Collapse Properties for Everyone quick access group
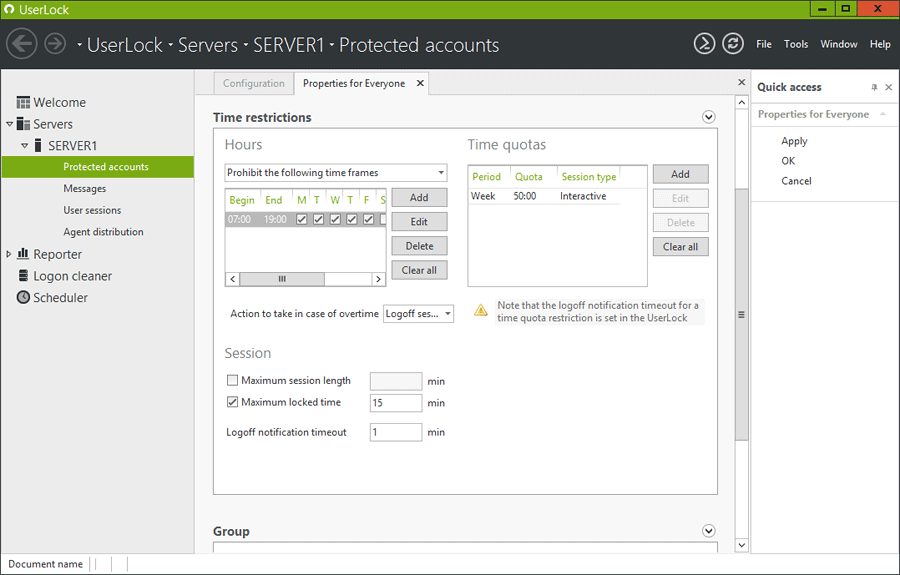 (x=883, y=114)
